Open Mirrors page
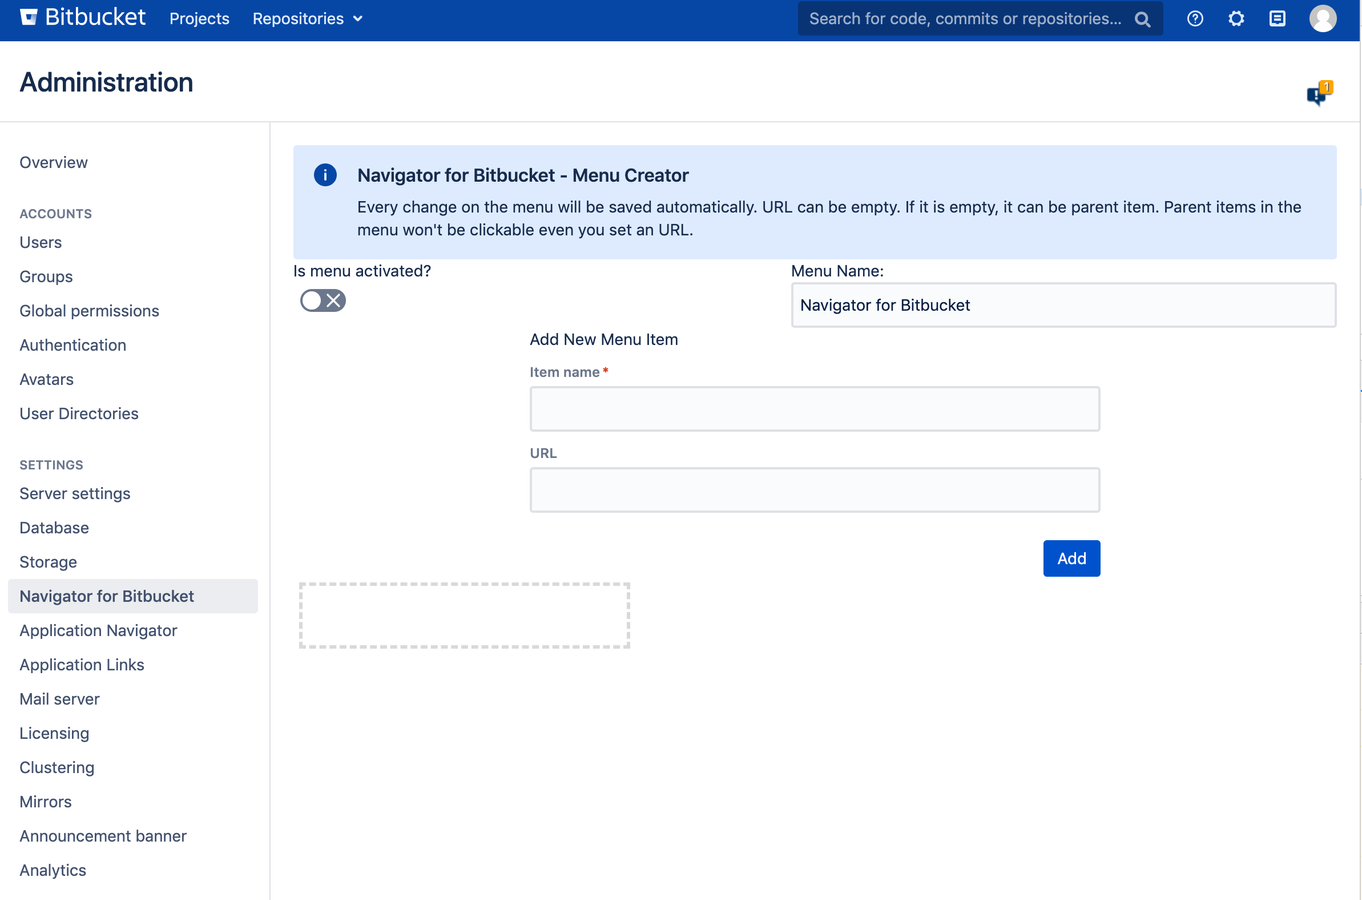1362x900 pixels. coord(46,802)
